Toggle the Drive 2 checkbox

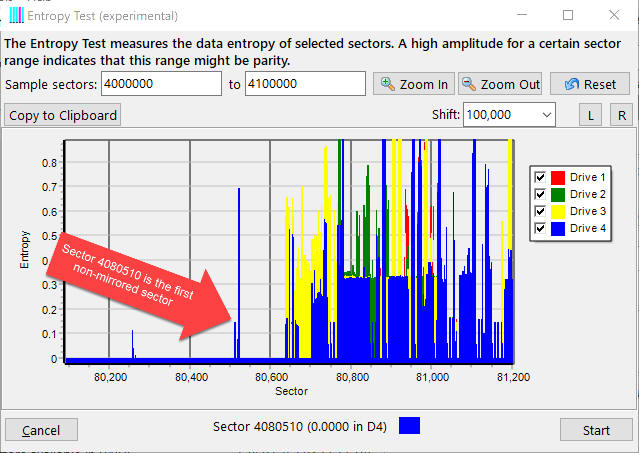[x=540, y=194]
